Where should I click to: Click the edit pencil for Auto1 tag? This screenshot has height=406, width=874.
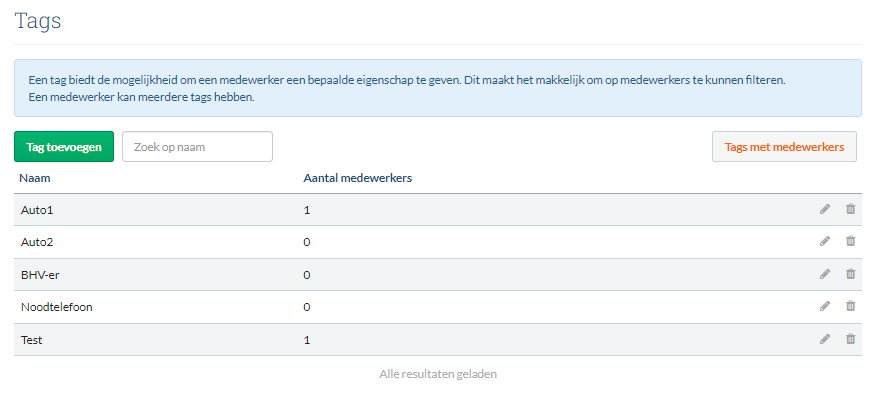(825, 209)
